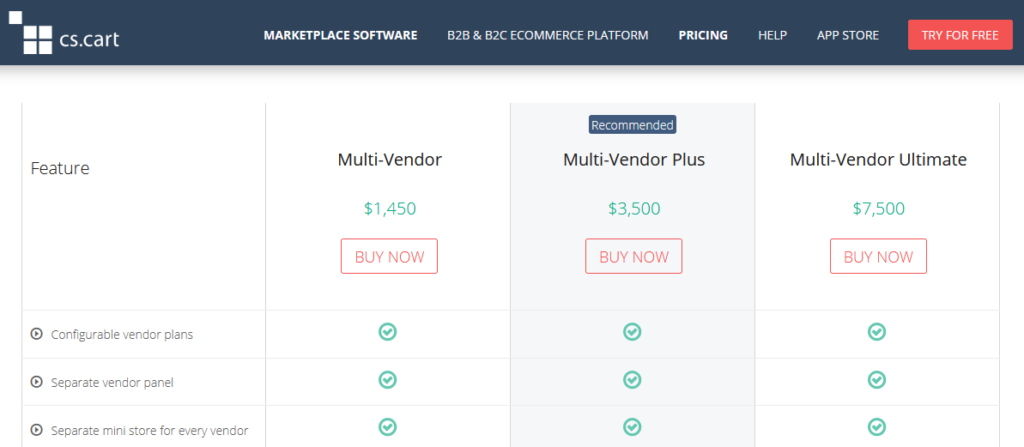This screenshot has width=1024, height=447.
Task: Click Multi-Vendor checkmark for Configurable vendor plans
Action: pos(388,332)
